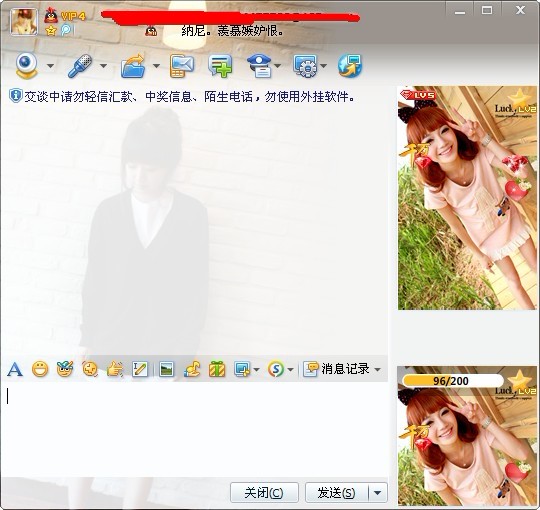540x510 pixels.
Task: Expand file transfer options arrow
Action: (156, 66)
